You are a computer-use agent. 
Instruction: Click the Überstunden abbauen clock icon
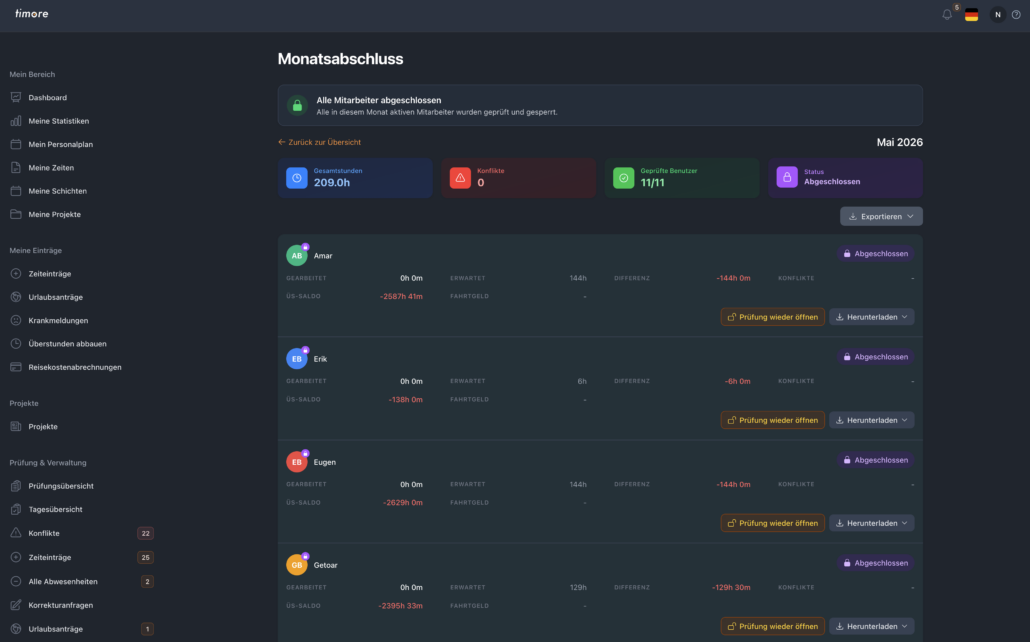click(x=16, y=344)
